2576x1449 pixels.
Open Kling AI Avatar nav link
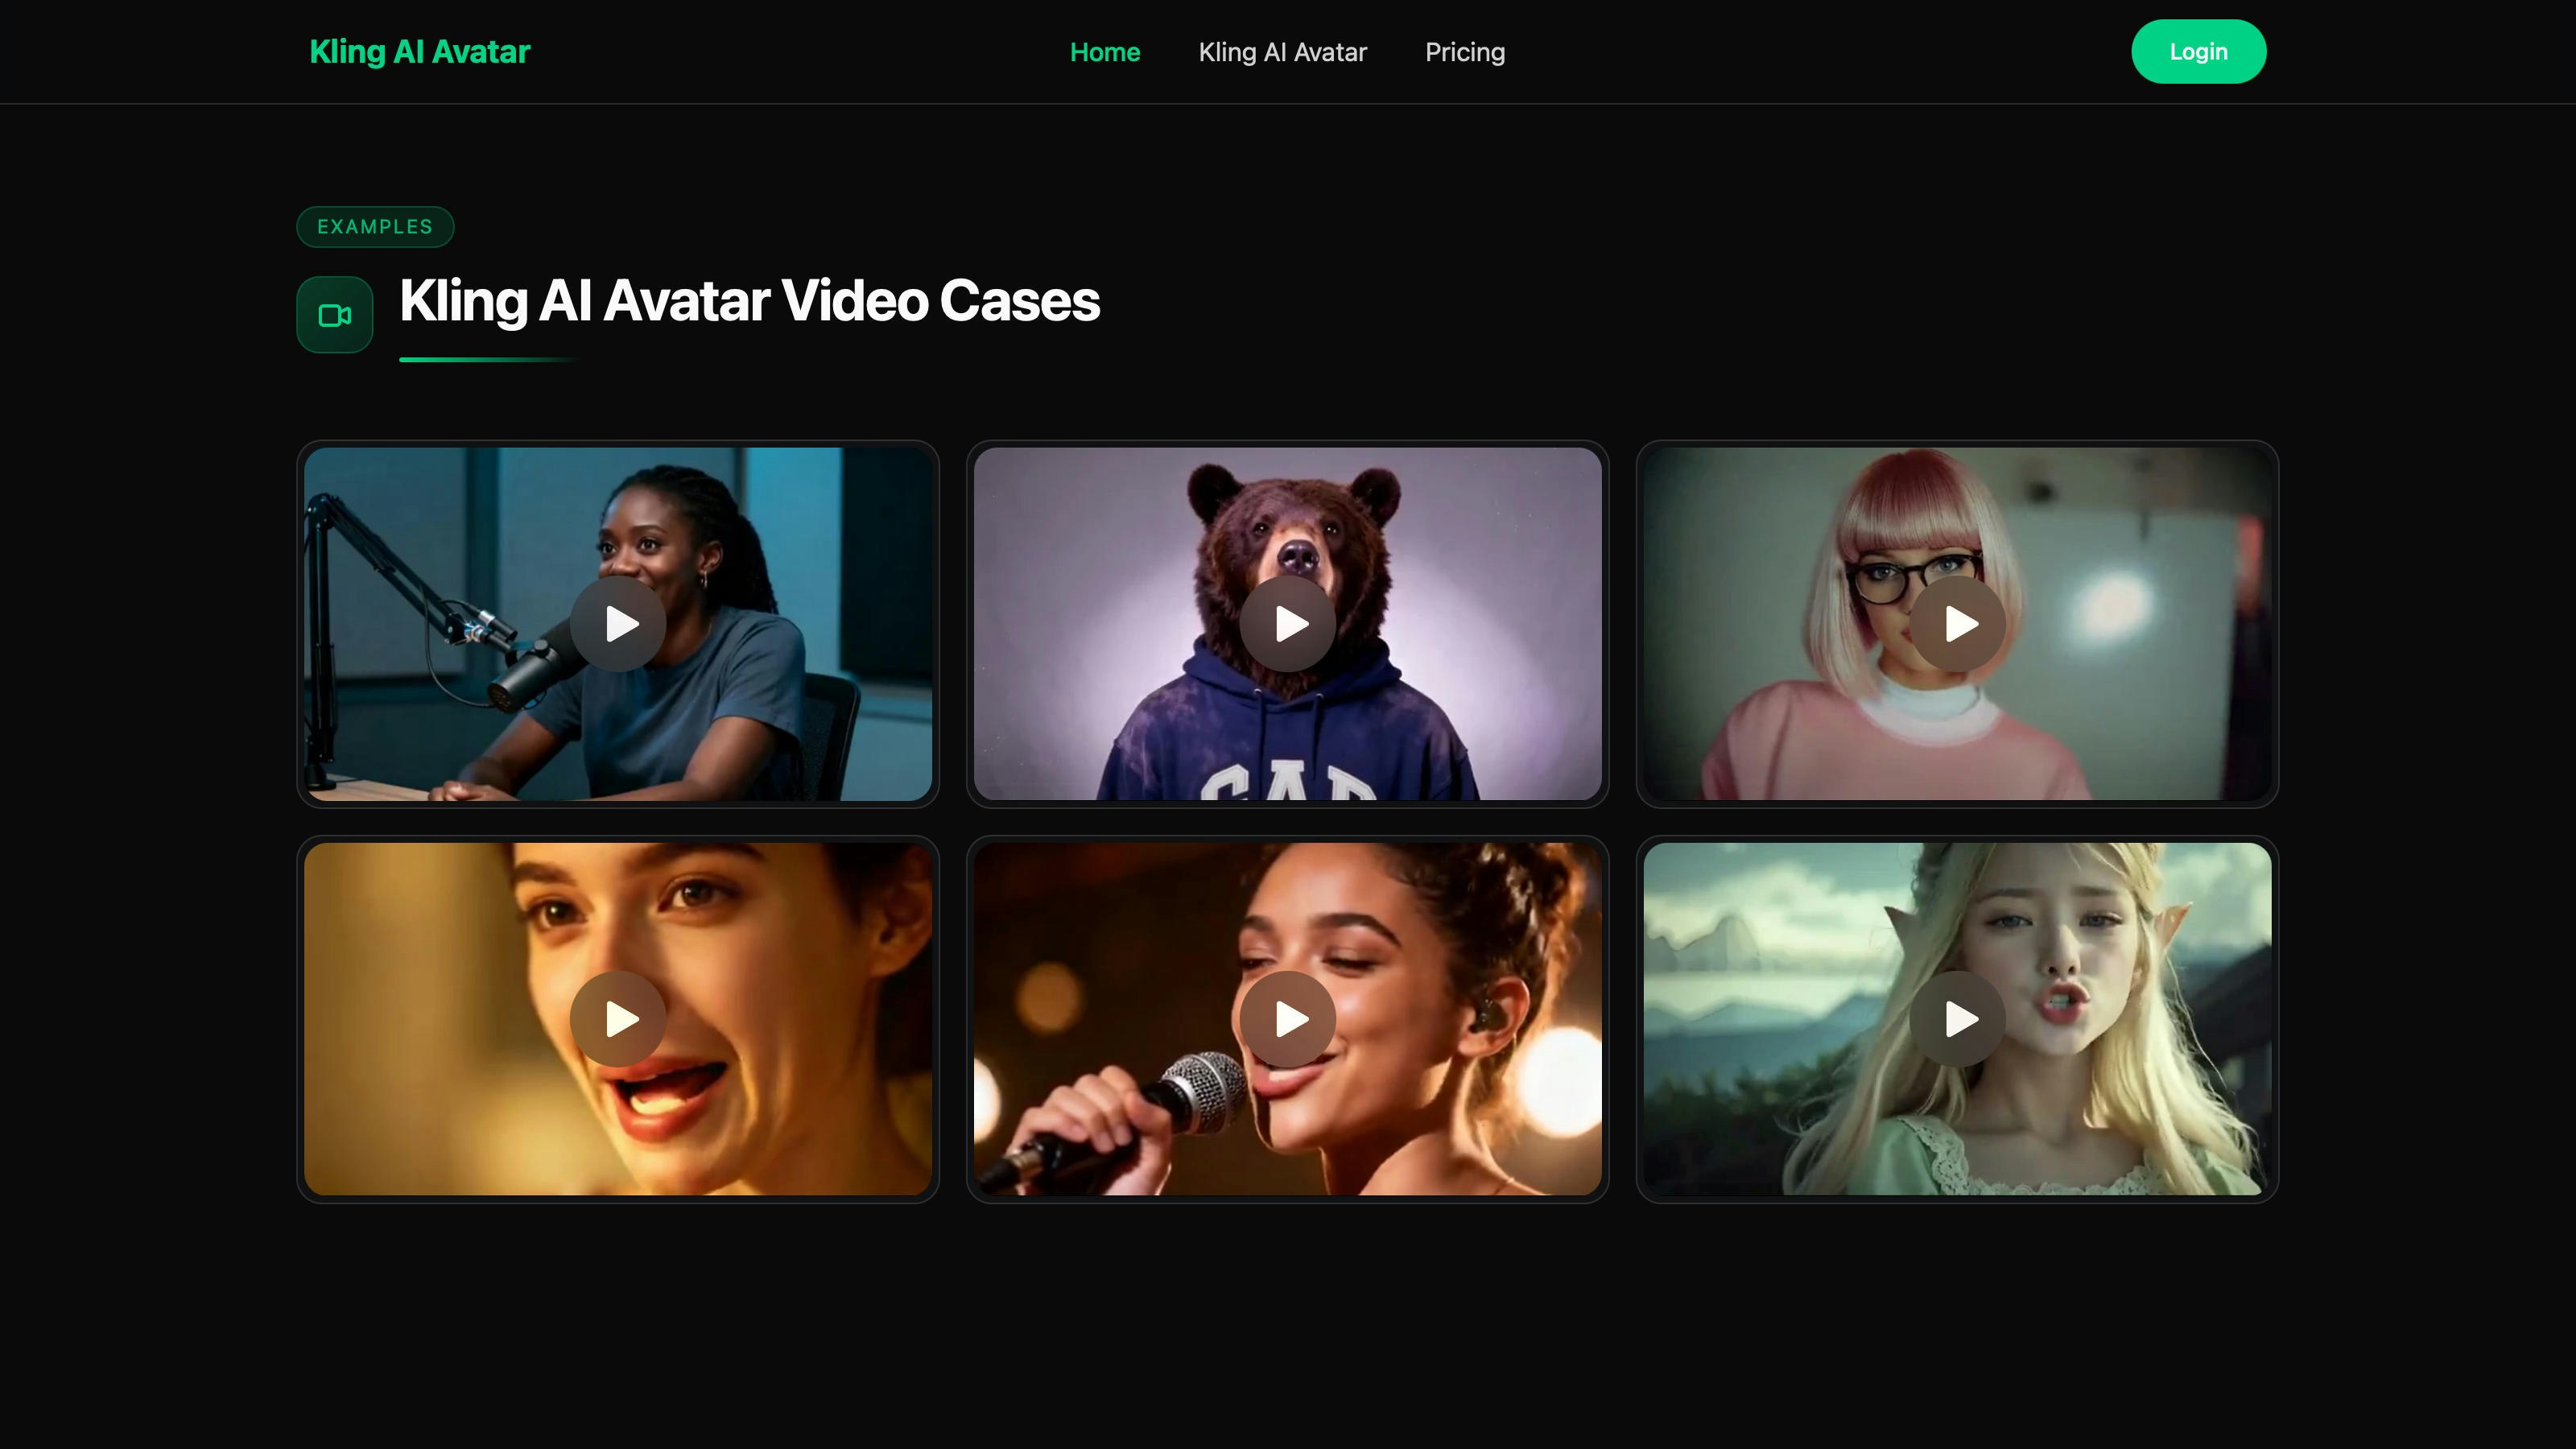point(1282,52)
